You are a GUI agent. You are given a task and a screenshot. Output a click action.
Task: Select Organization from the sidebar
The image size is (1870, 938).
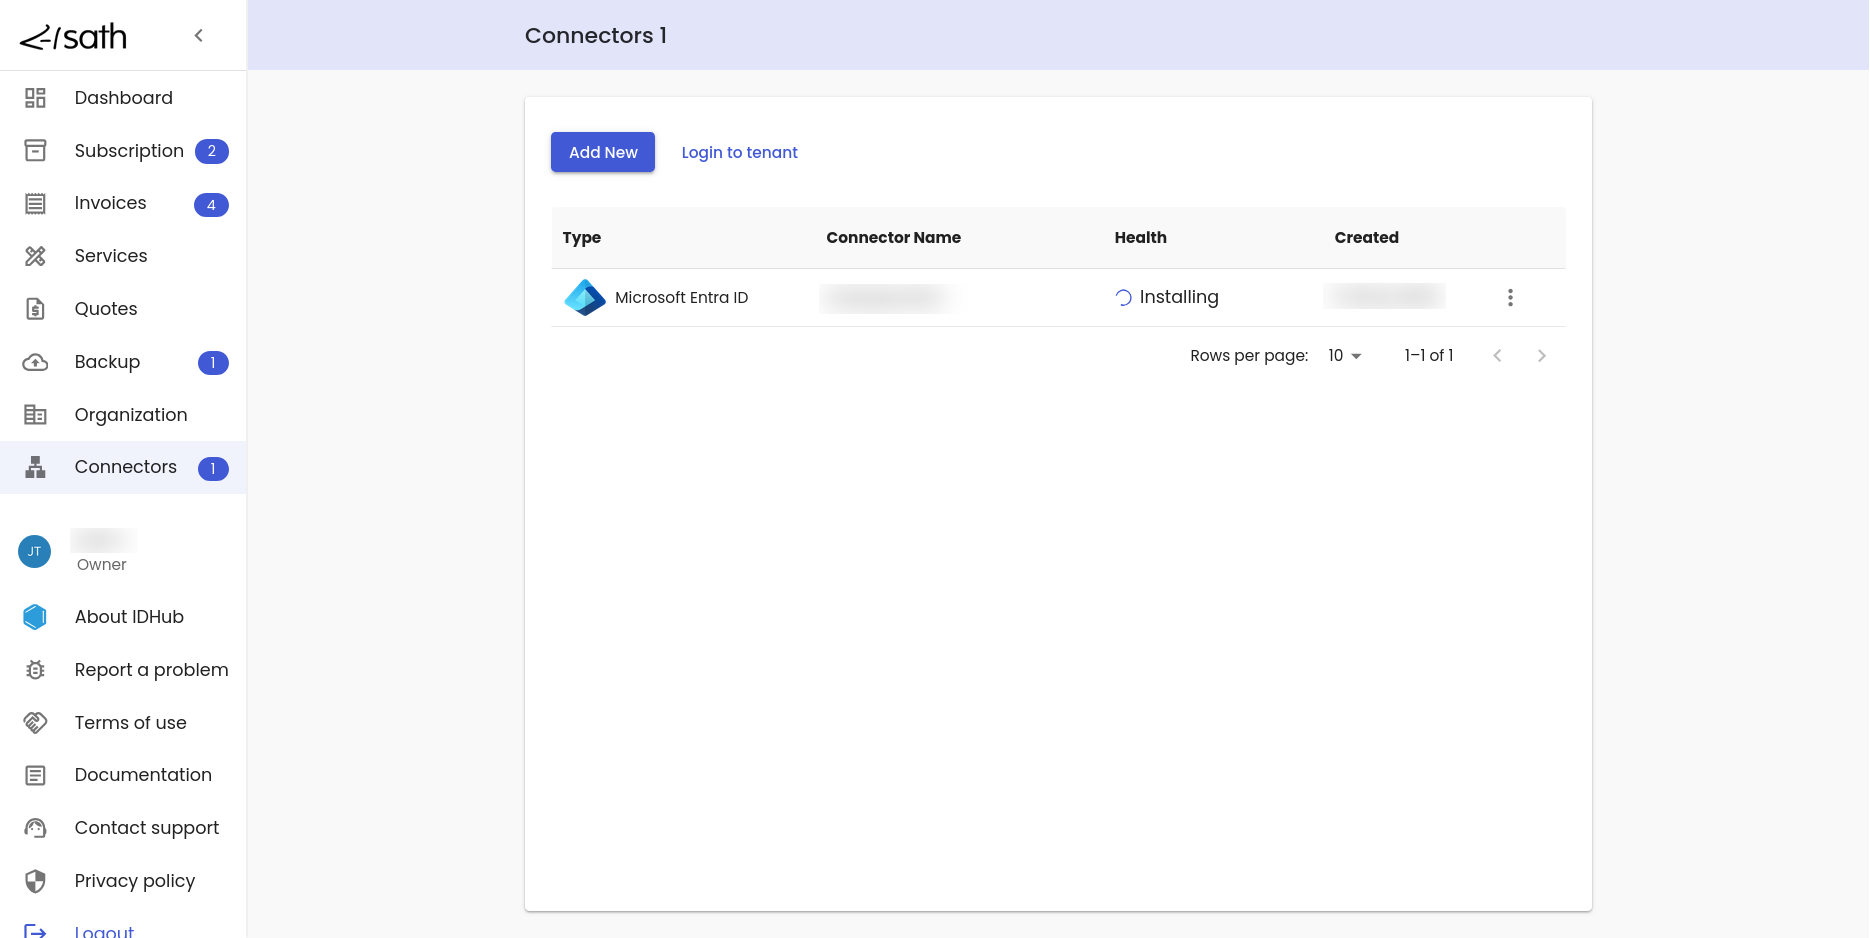(131, 415)
